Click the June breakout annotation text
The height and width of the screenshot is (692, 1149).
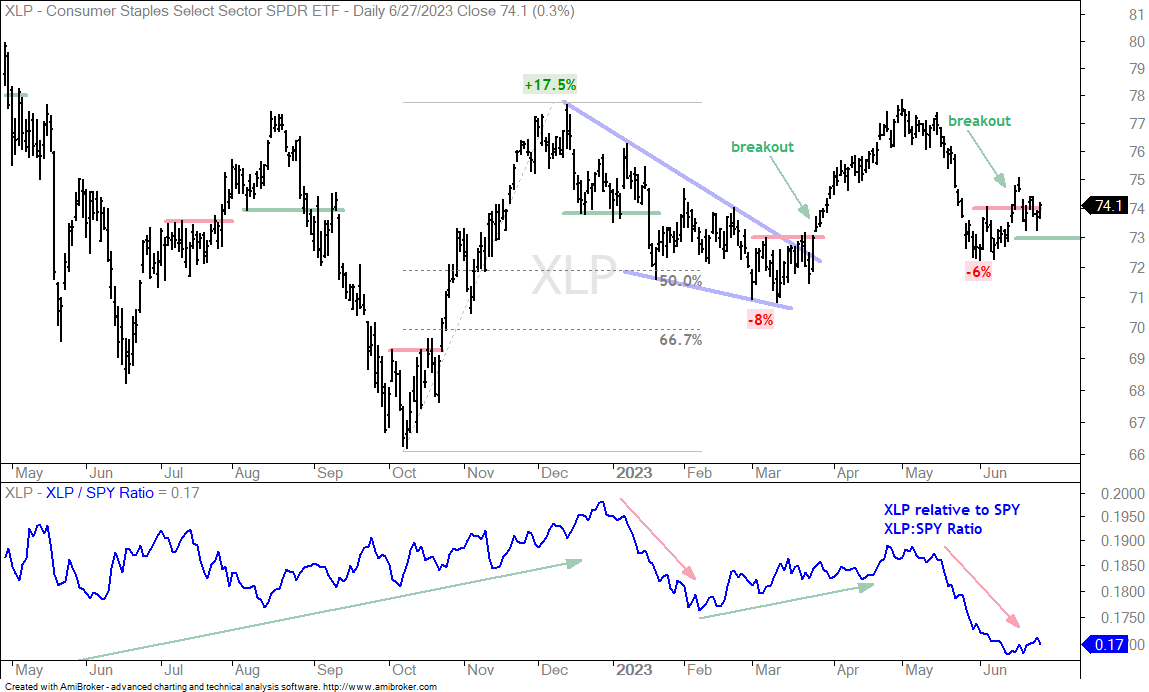[x=979, y=121]
